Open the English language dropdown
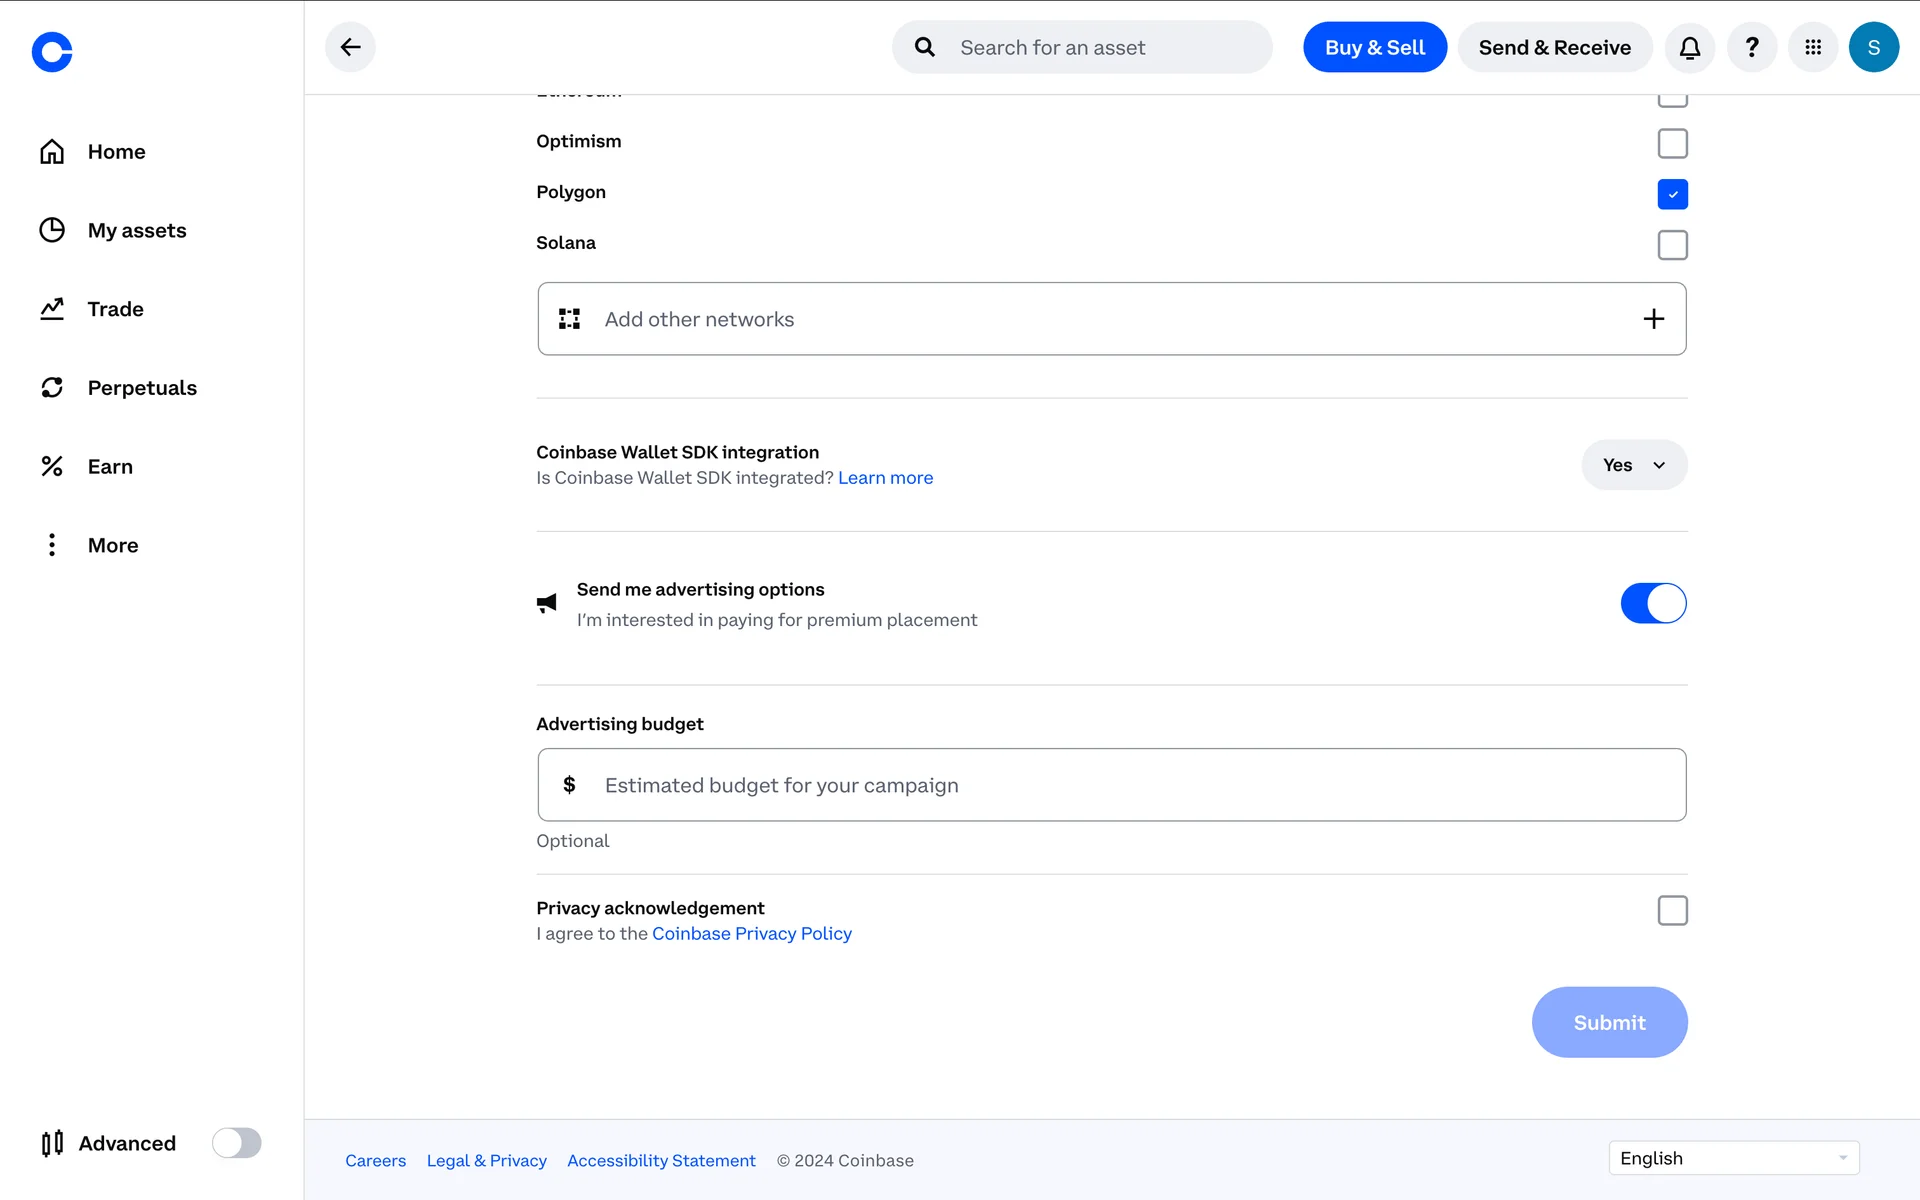Viewport: 1920px width, 1200px height. (x=1733, y=1158)
